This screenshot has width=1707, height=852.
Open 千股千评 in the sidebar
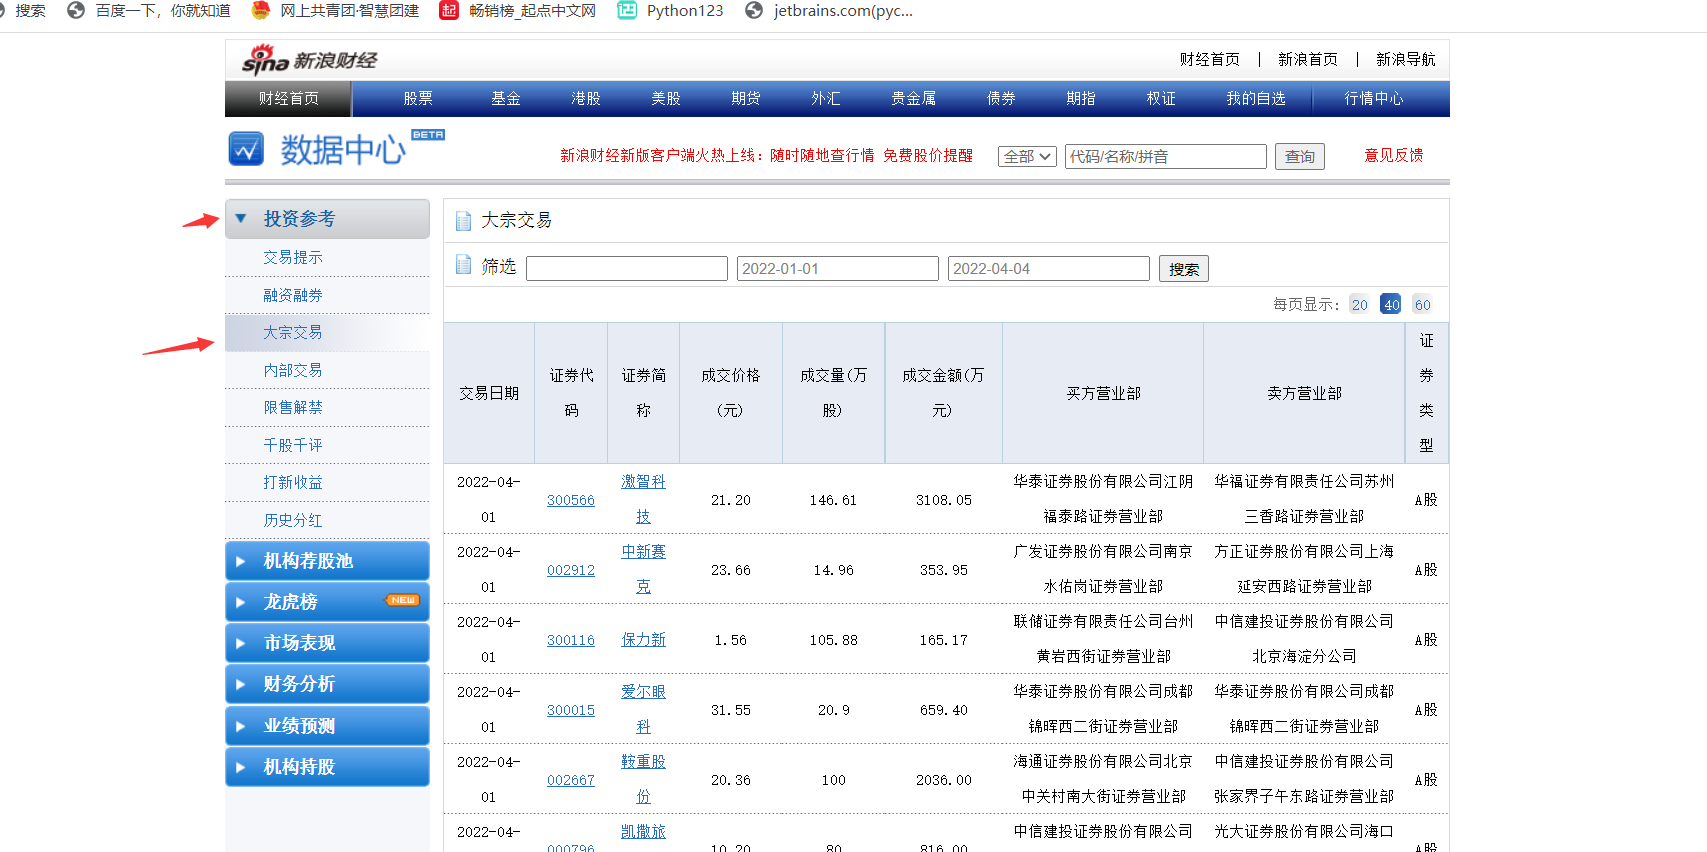[x=293, y=445]
